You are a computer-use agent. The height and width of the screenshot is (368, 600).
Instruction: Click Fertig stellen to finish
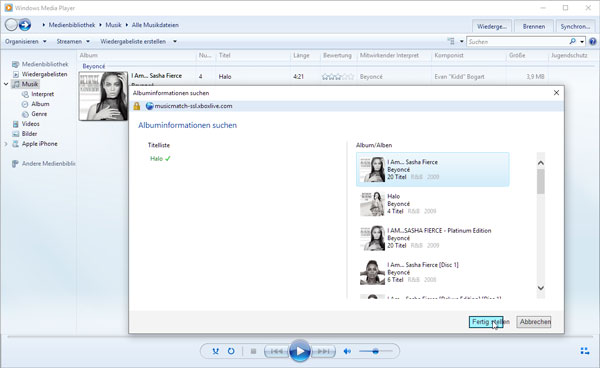tap(486, 322)
